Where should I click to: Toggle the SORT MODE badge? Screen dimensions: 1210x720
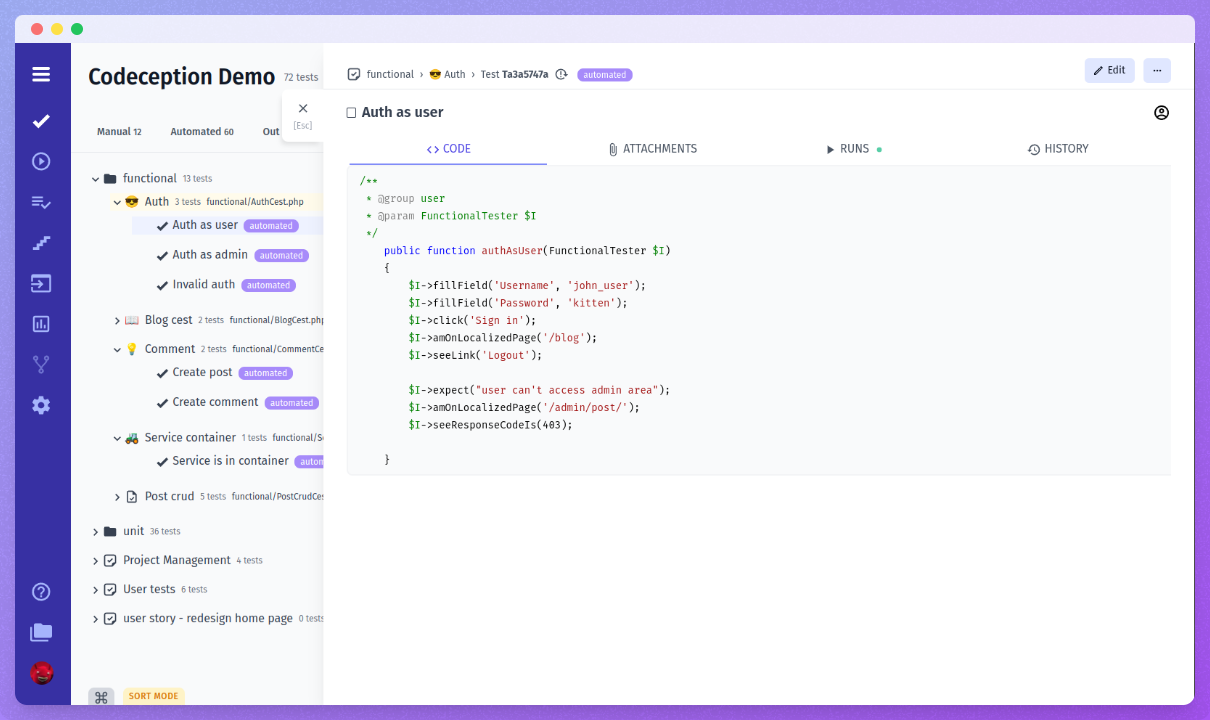coord(153,696)
